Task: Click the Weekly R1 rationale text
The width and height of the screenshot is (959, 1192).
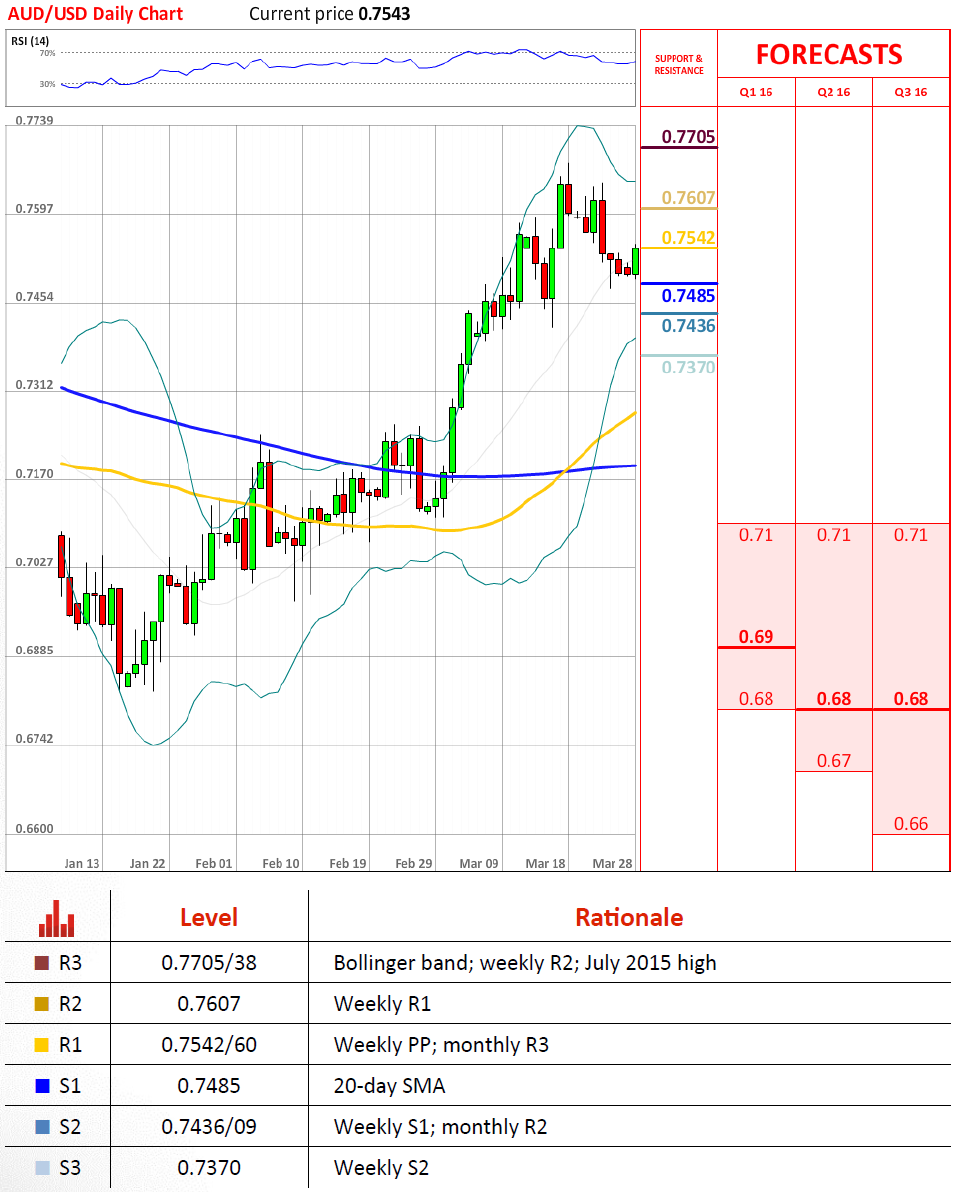Action: 382,1004
